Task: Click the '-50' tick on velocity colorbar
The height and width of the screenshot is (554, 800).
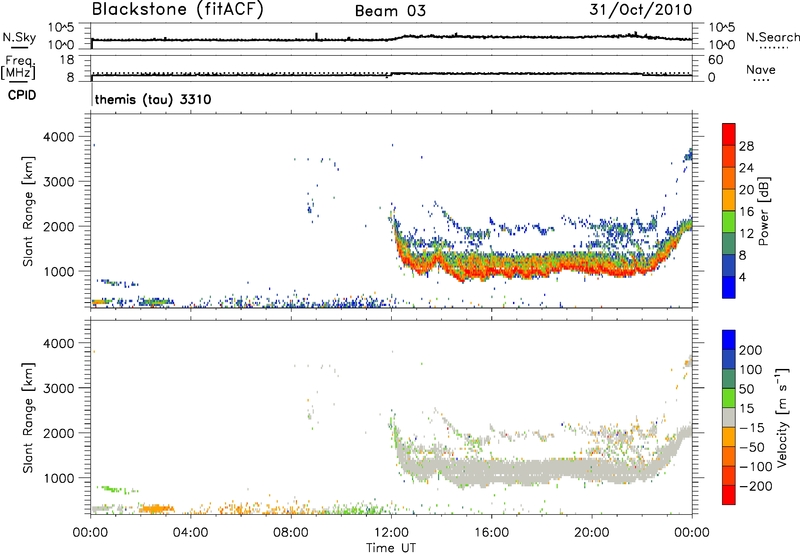Action: (x=752, y=447)
